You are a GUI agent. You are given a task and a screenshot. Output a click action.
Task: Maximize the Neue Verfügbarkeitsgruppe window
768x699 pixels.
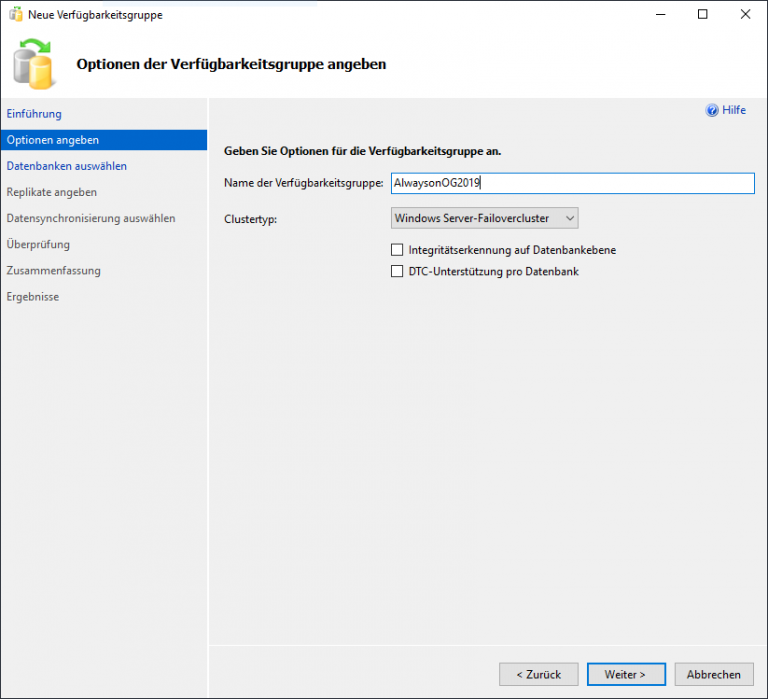[x=703, y=14]
